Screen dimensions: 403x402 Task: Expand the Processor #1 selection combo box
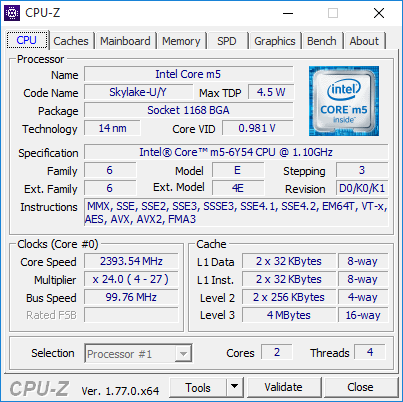(x=138, y=353)
